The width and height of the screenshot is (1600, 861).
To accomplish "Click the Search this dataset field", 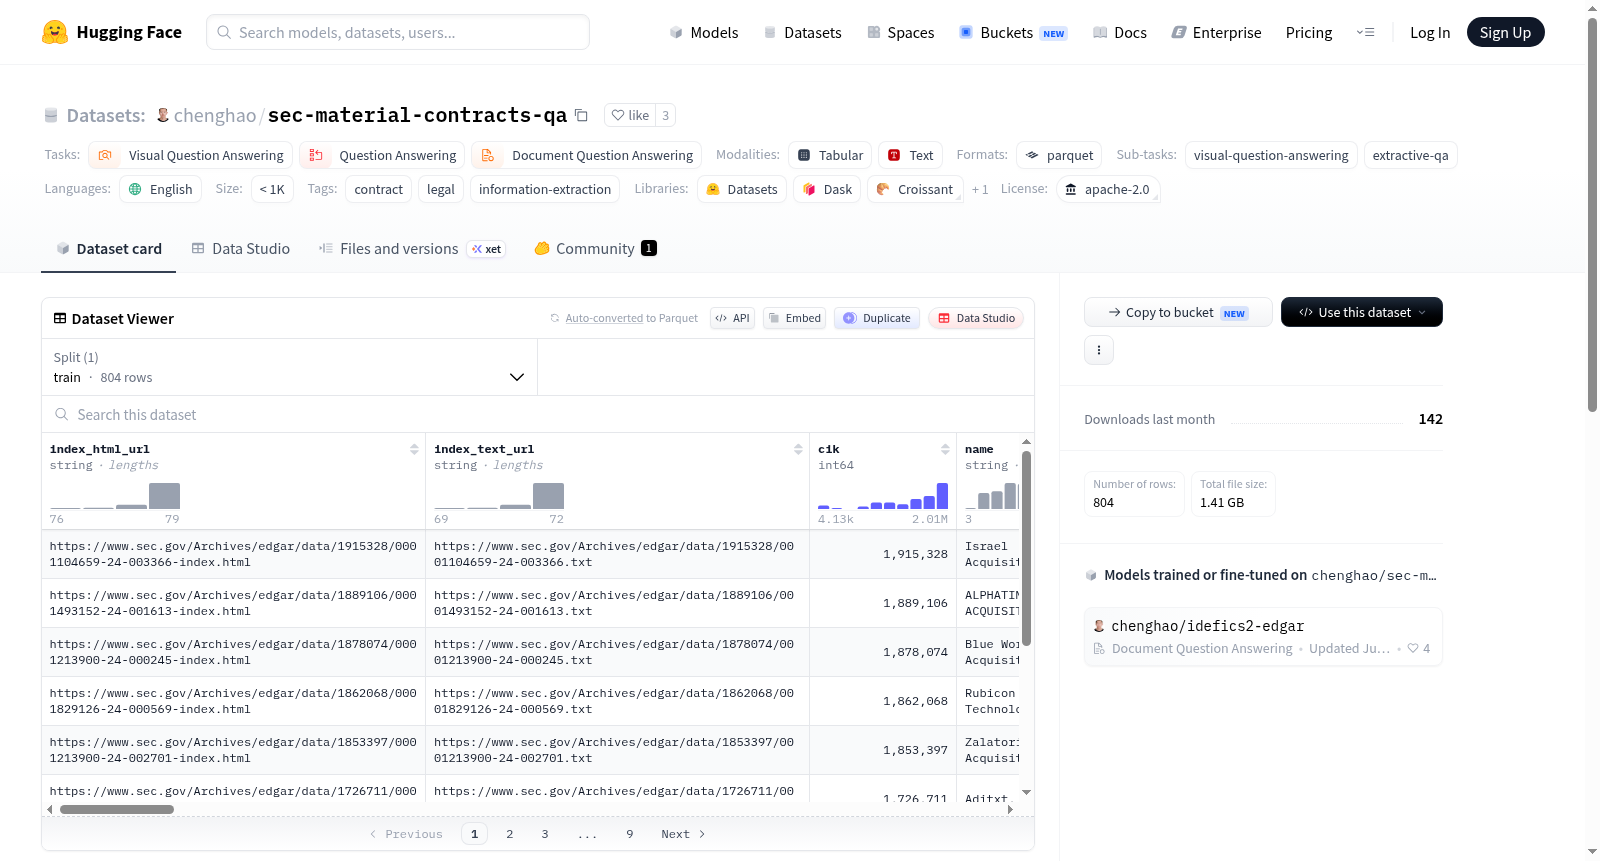I will 538,414.
